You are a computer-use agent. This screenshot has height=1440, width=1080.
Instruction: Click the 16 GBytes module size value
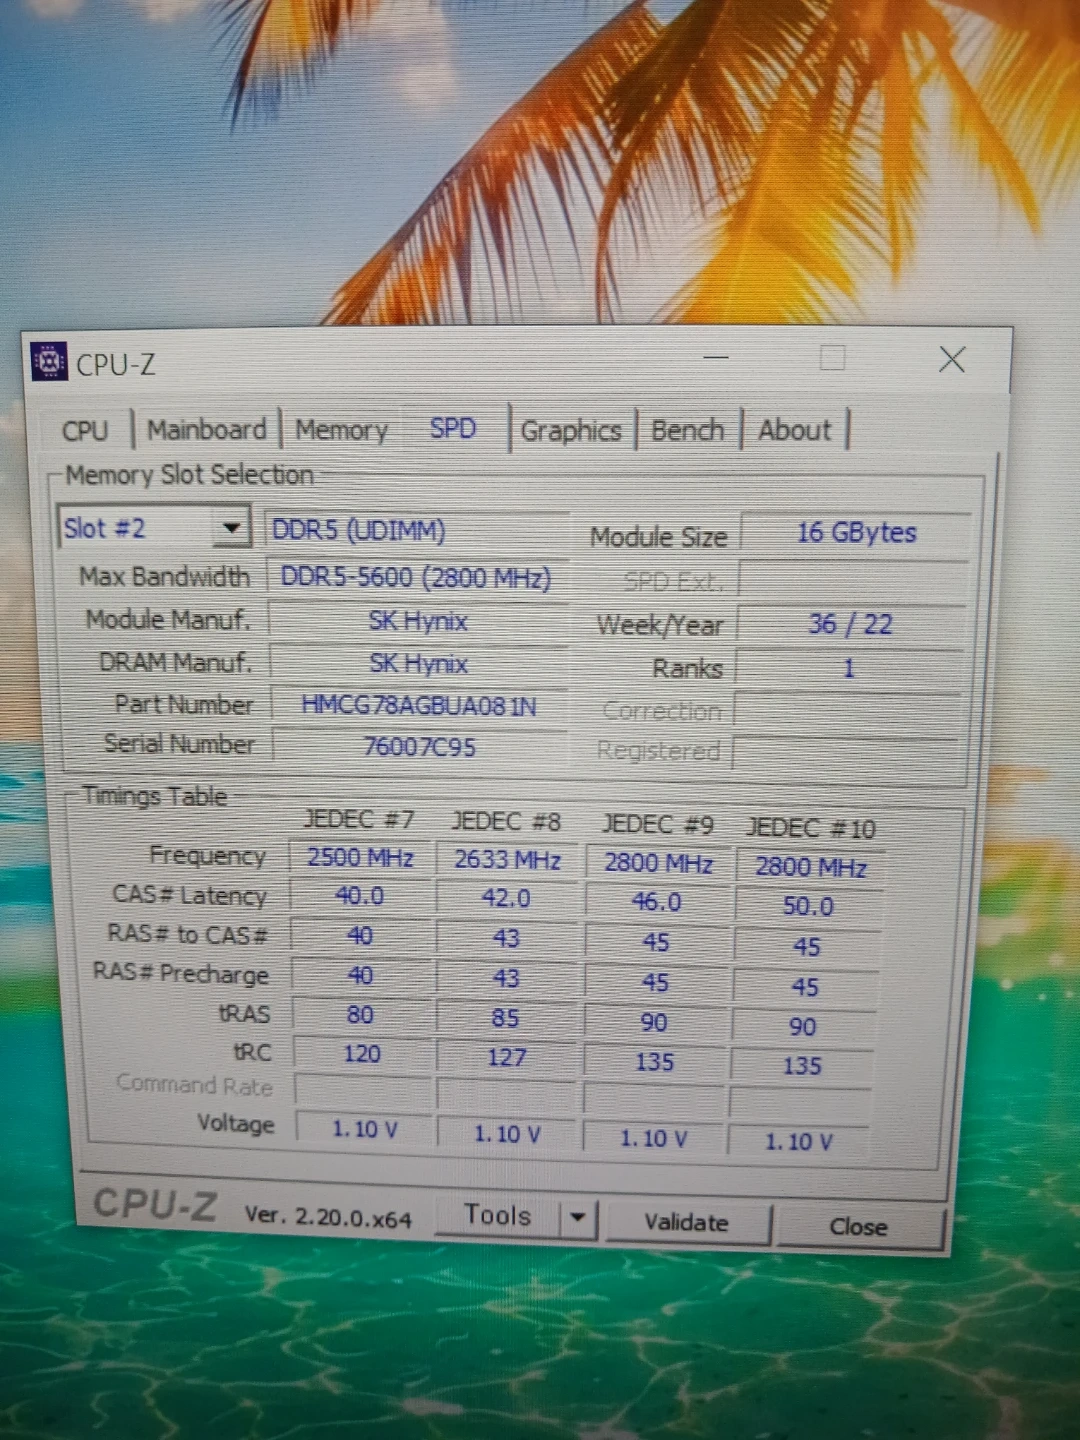coord(856,533)
